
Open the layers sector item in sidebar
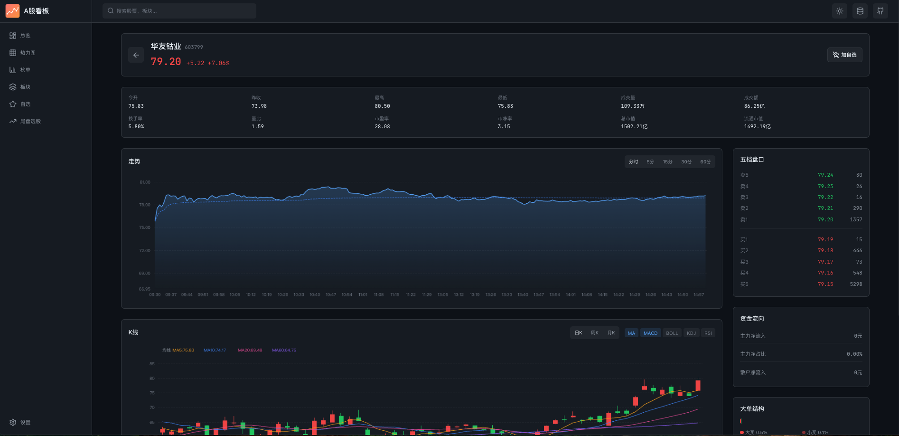[13, 87]
